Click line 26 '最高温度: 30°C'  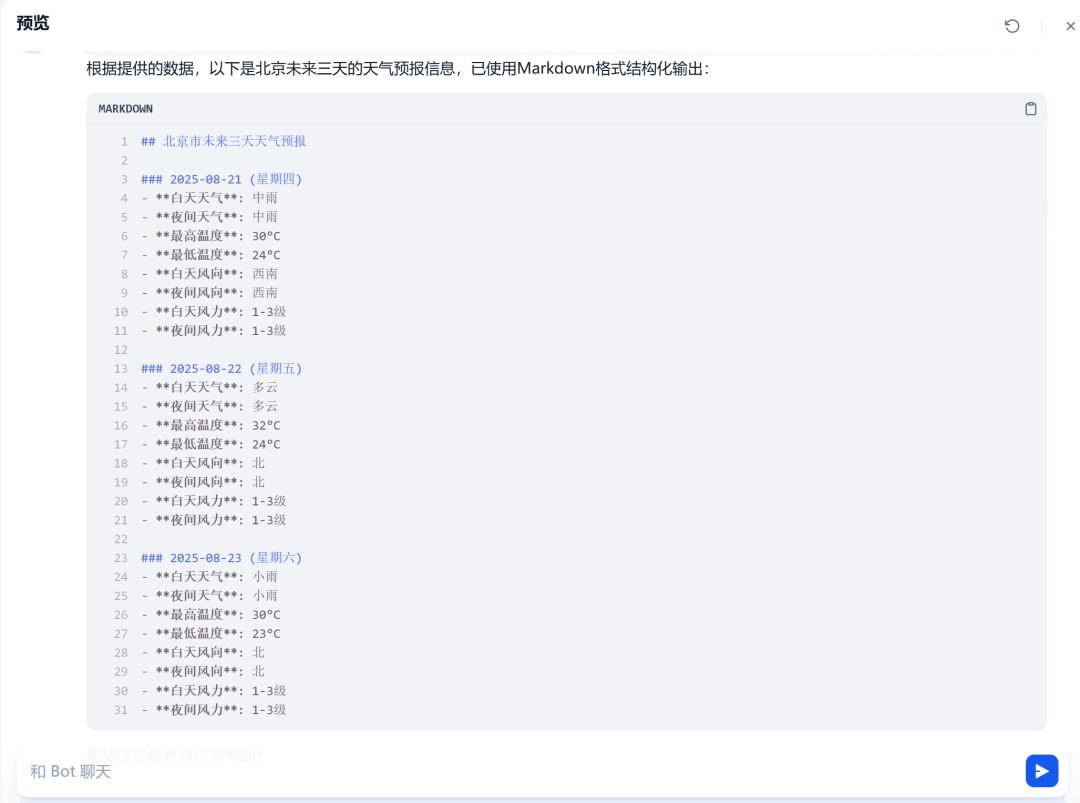211,615
